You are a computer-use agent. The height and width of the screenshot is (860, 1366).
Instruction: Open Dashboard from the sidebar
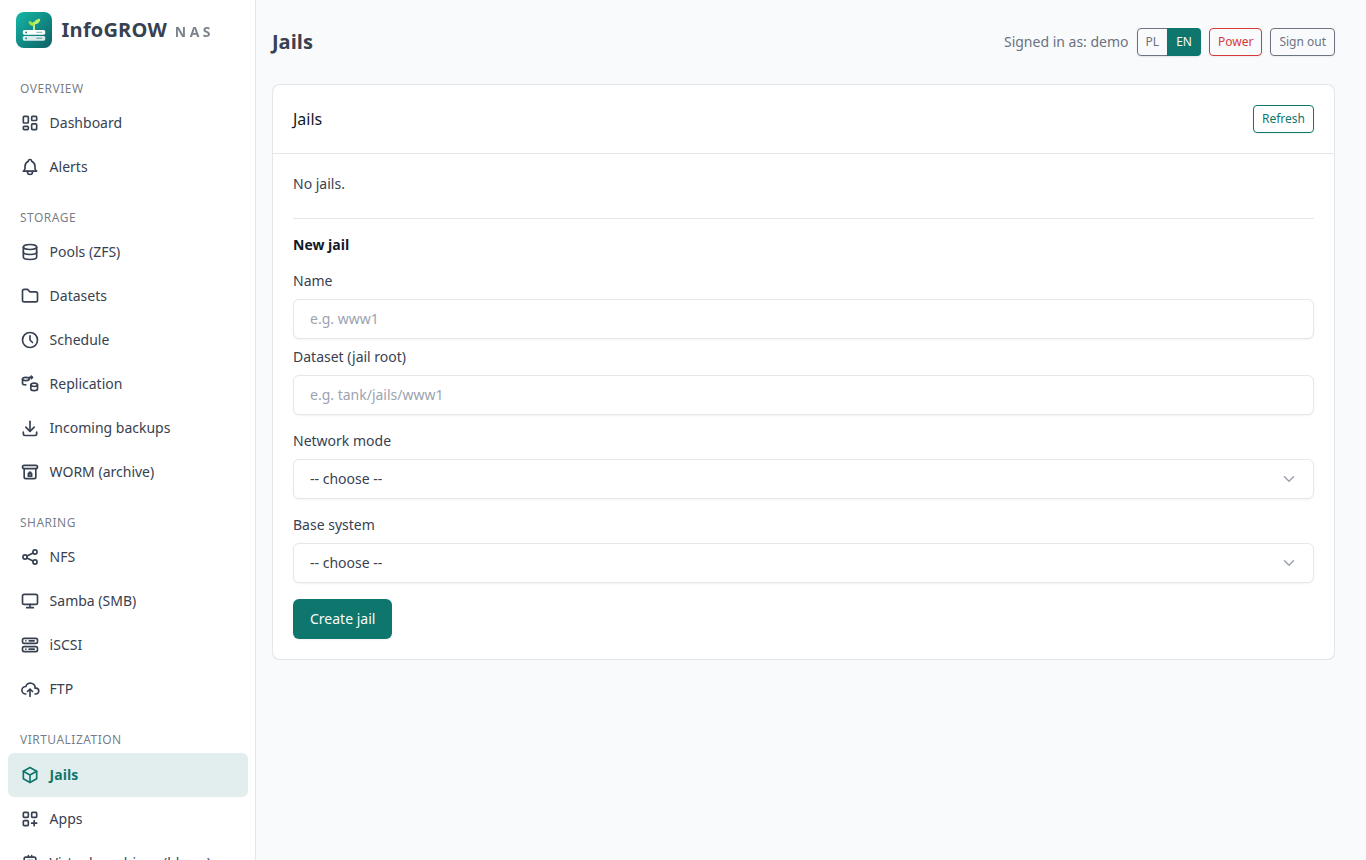click(x=128, y=123)
